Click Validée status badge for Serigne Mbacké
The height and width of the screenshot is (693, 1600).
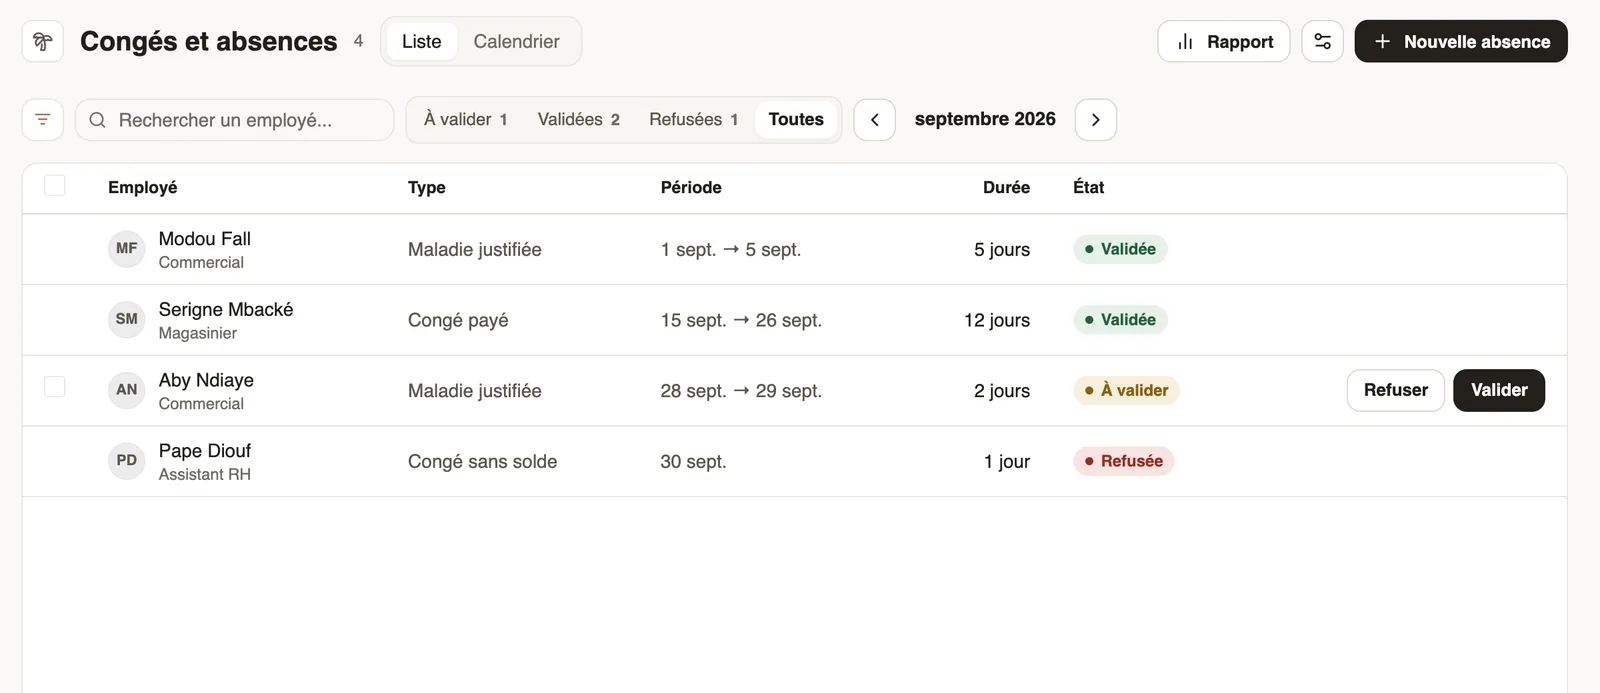[1120, 320]
